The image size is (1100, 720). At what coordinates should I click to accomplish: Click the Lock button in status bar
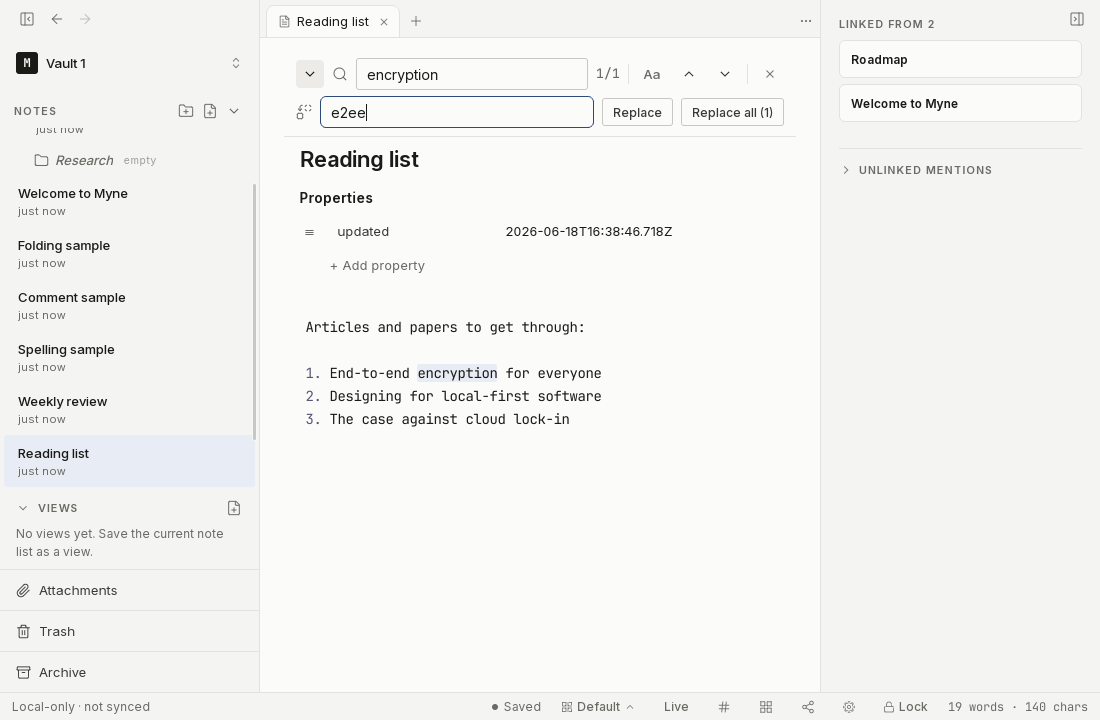pyautogui.click(x=906, y=707)
